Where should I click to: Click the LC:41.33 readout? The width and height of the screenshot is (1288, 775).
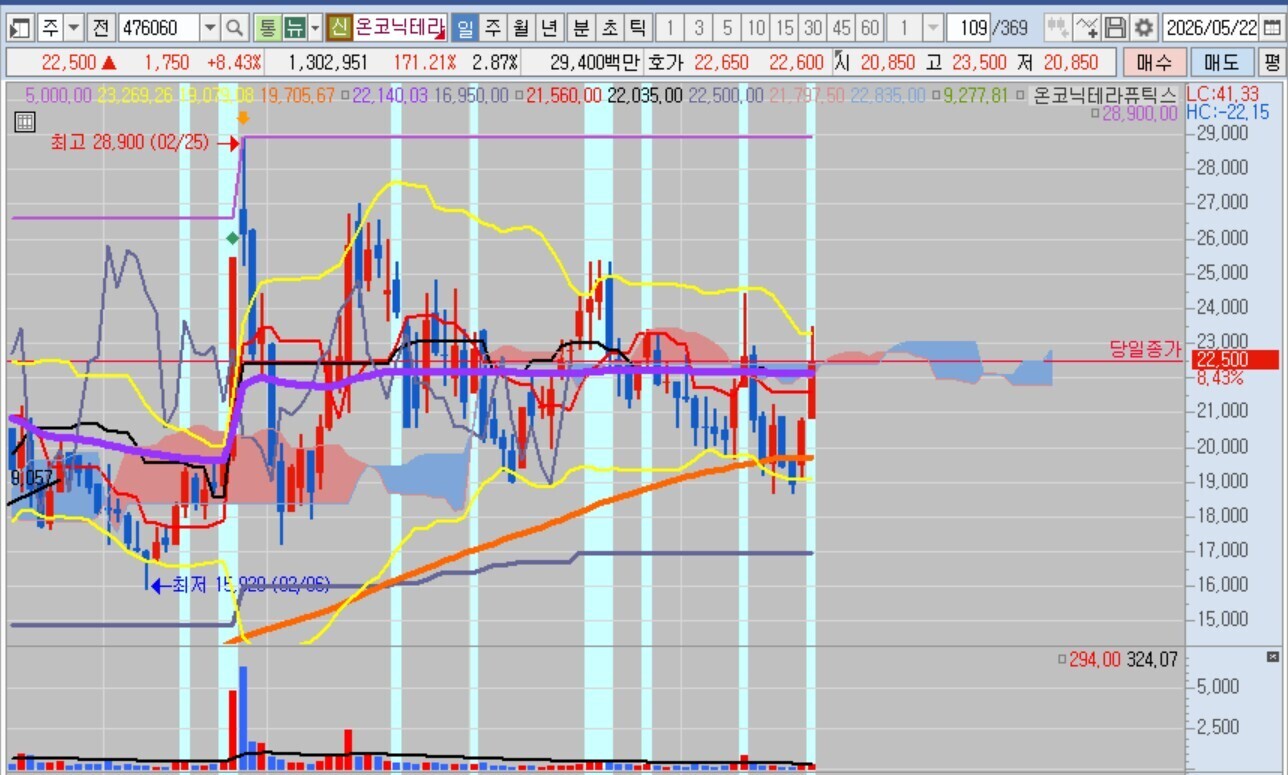click(x=1225, y=94)
